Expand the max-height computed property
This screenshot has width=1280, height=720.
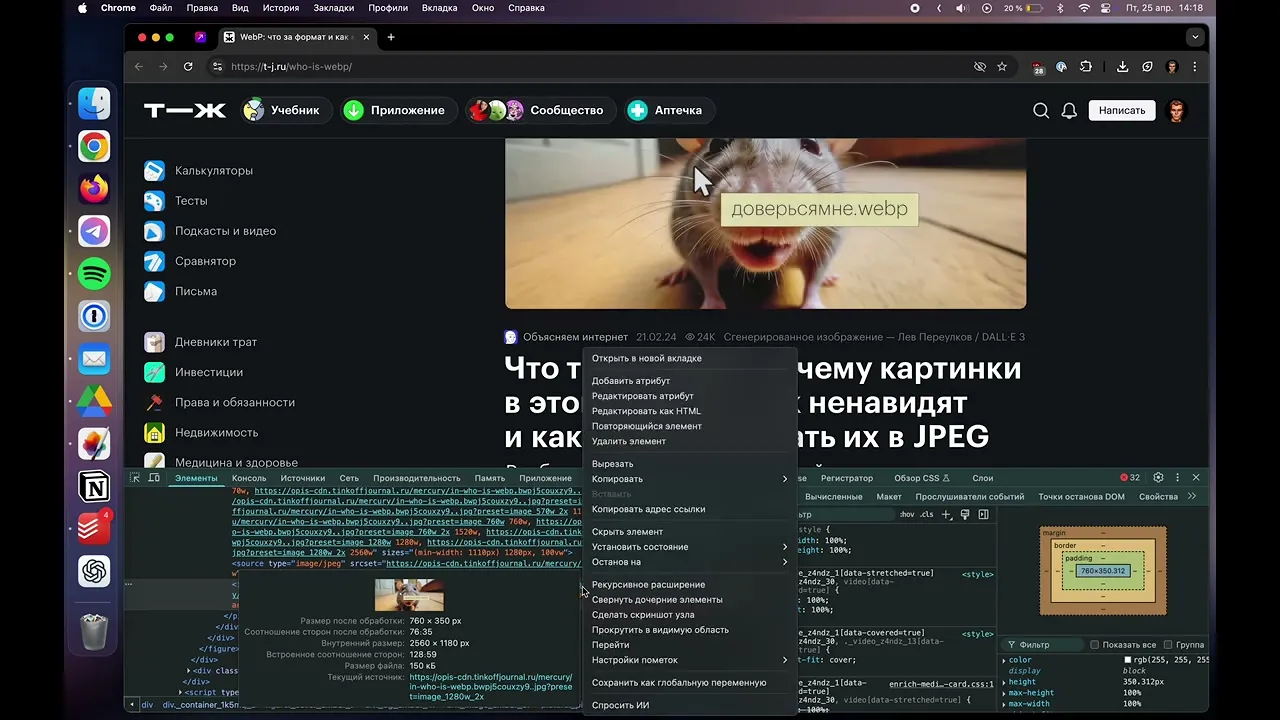pyautogui.click(x=1004, y=693)
